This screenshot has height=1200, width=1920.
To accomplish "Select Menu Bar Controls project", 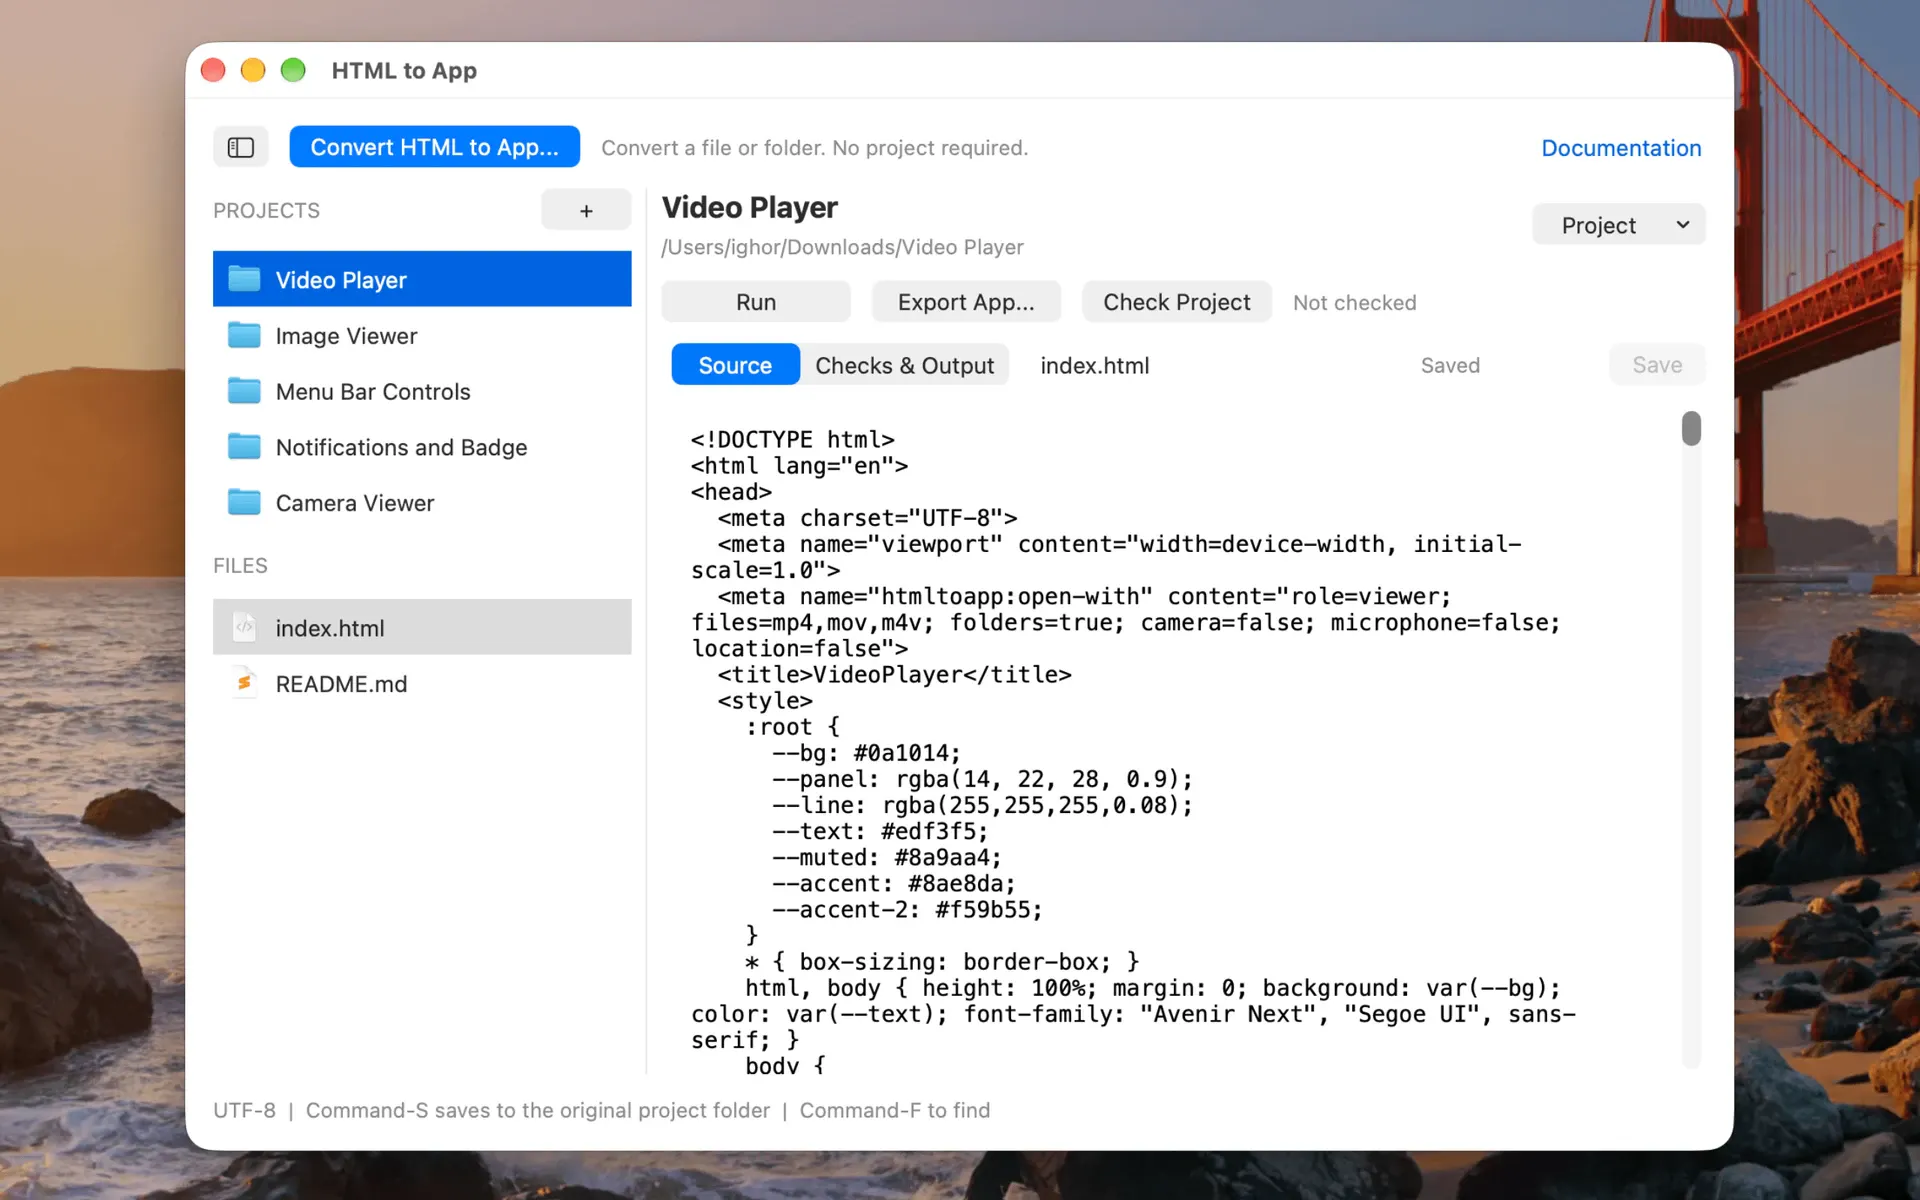I will coord(422,391).
